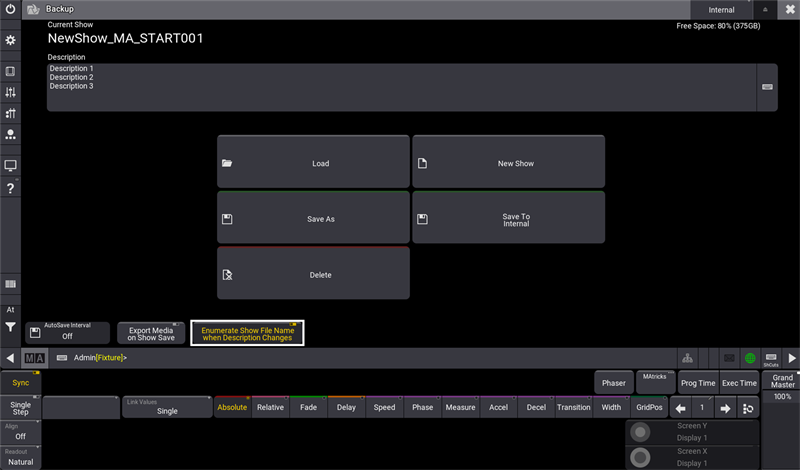Click the Grand Master 100% fader
This screenshot has height=470, width=800.
pyautogui.click(x=781, y=396)
